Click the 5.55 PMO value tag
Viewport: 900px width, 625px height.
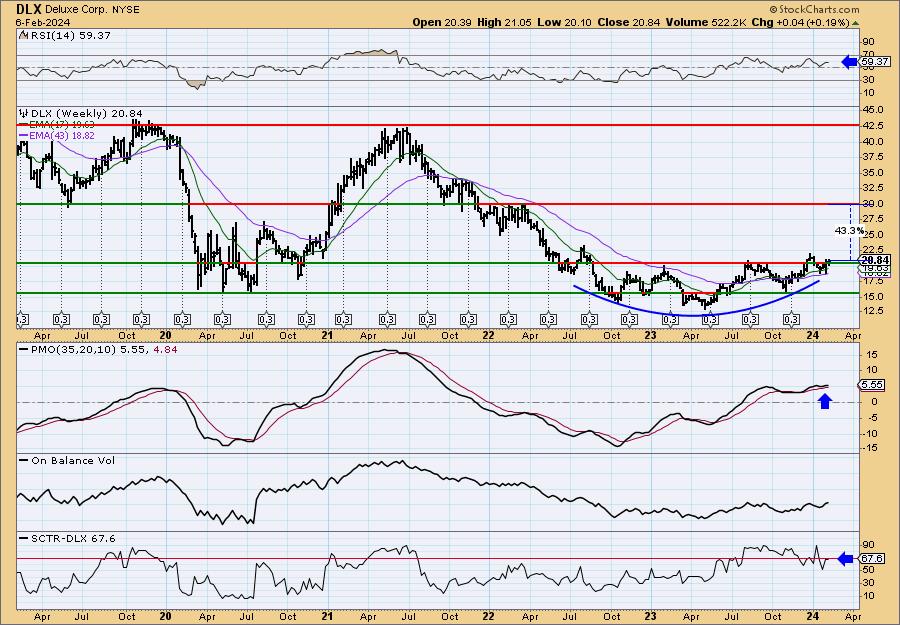pos(871,385)
